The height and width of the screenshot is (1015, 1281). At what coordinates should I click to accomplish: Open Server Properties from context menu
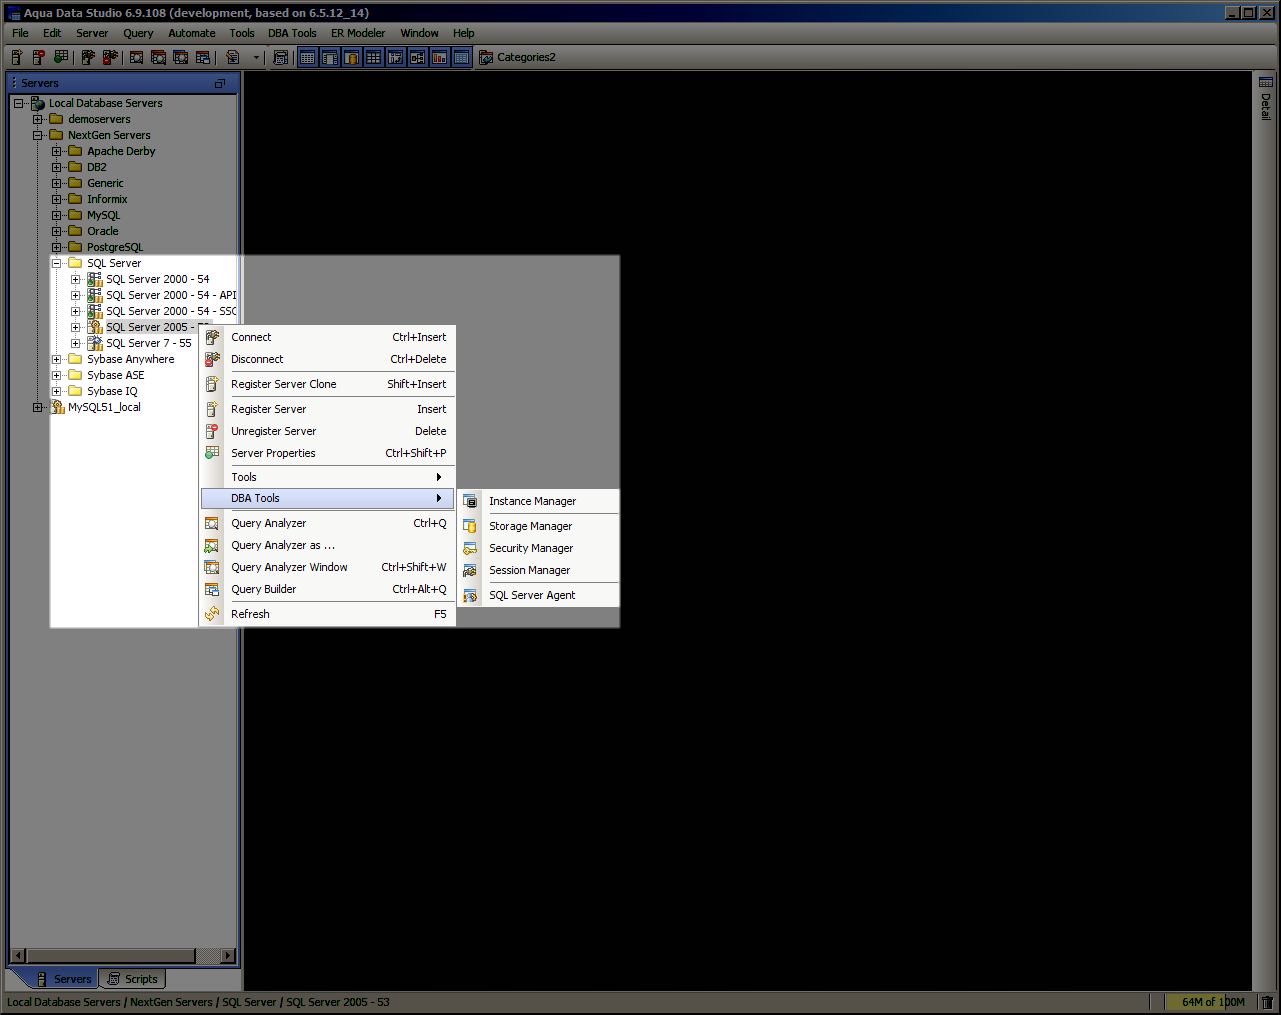point(328,453)
